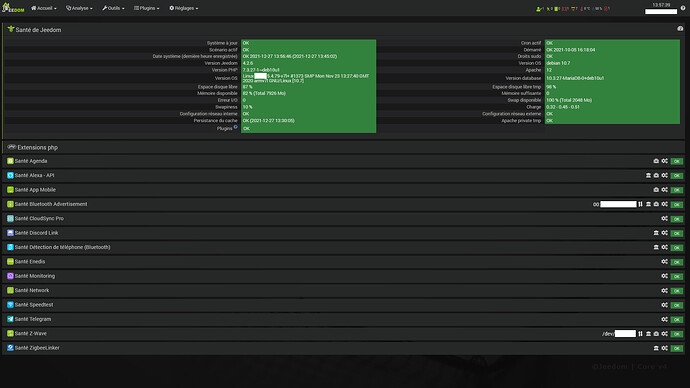Open gears icon on Santé Agenda row

pyautogui.click(x=664, y=161)
